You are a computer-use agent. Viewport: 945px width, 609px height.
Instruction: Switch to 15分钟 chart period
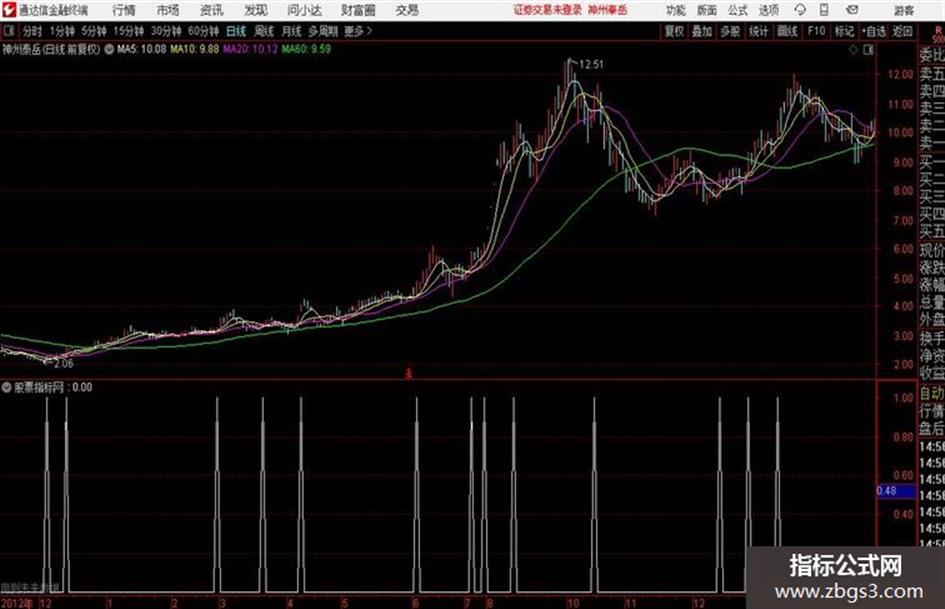[129, 31]
